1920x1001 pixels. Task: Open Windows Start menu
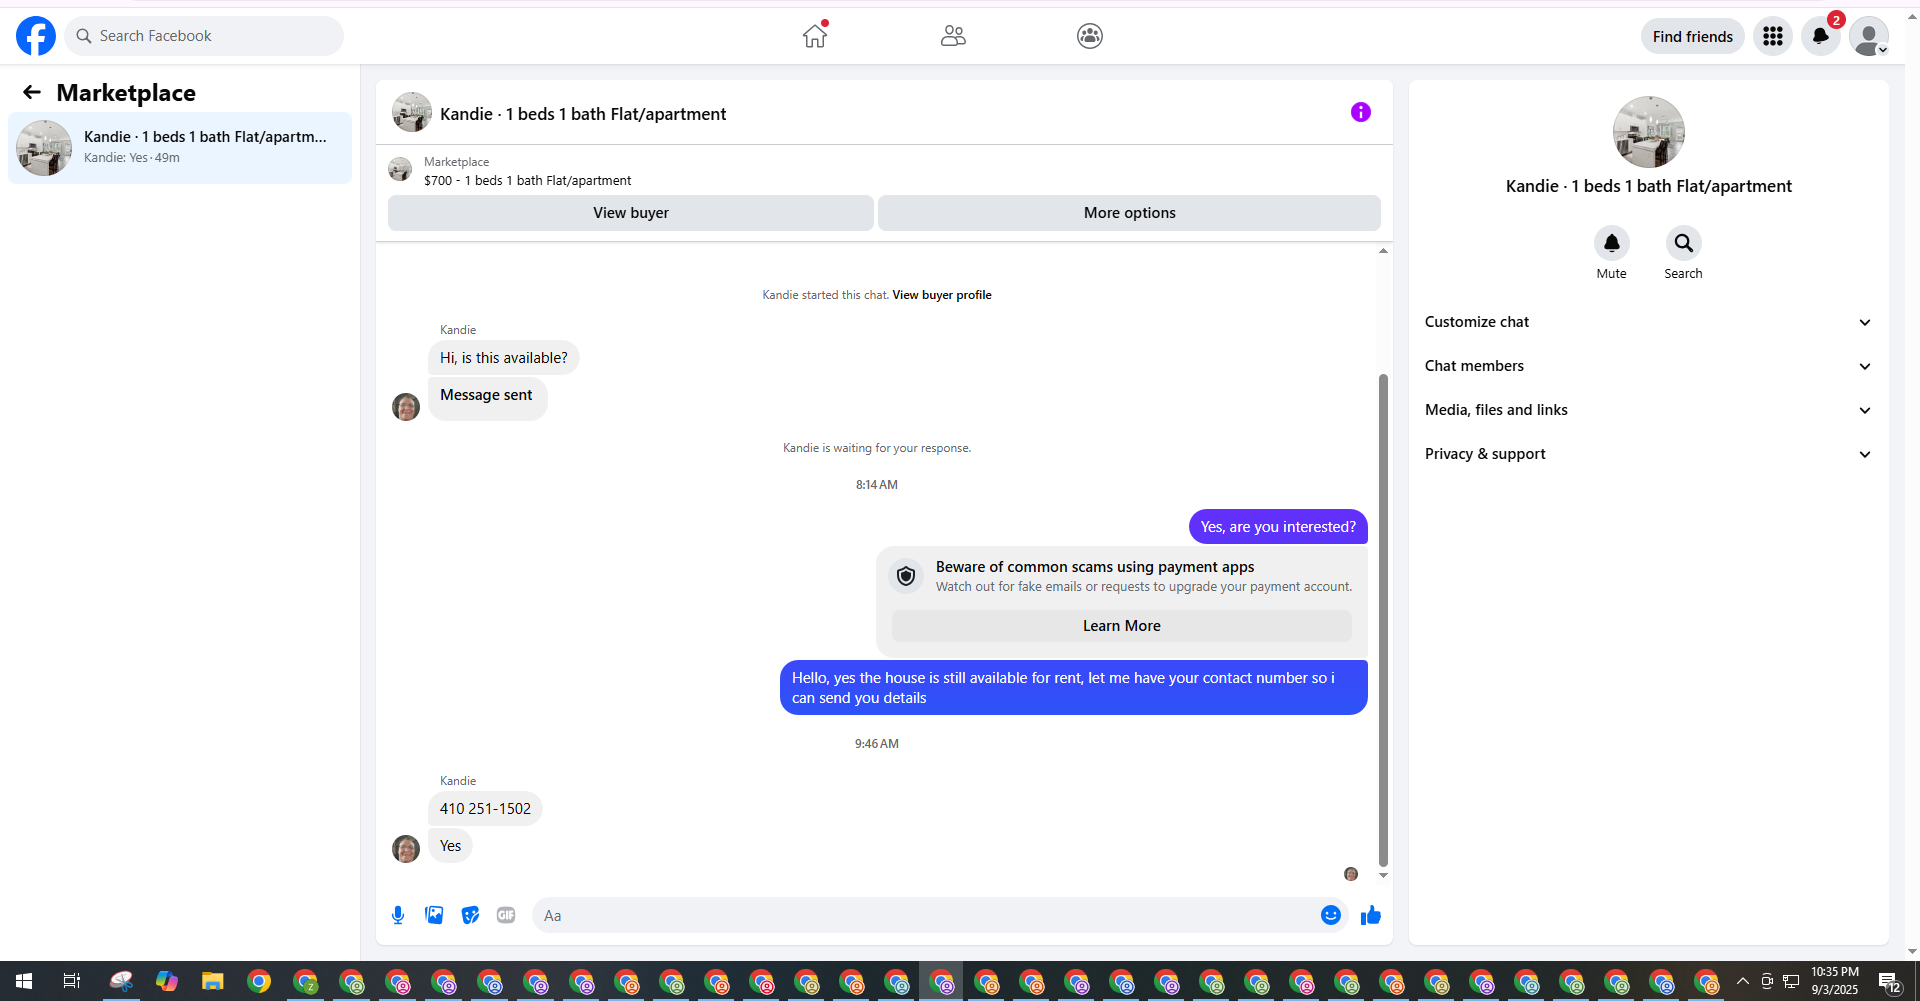click(x=24, y=981)
